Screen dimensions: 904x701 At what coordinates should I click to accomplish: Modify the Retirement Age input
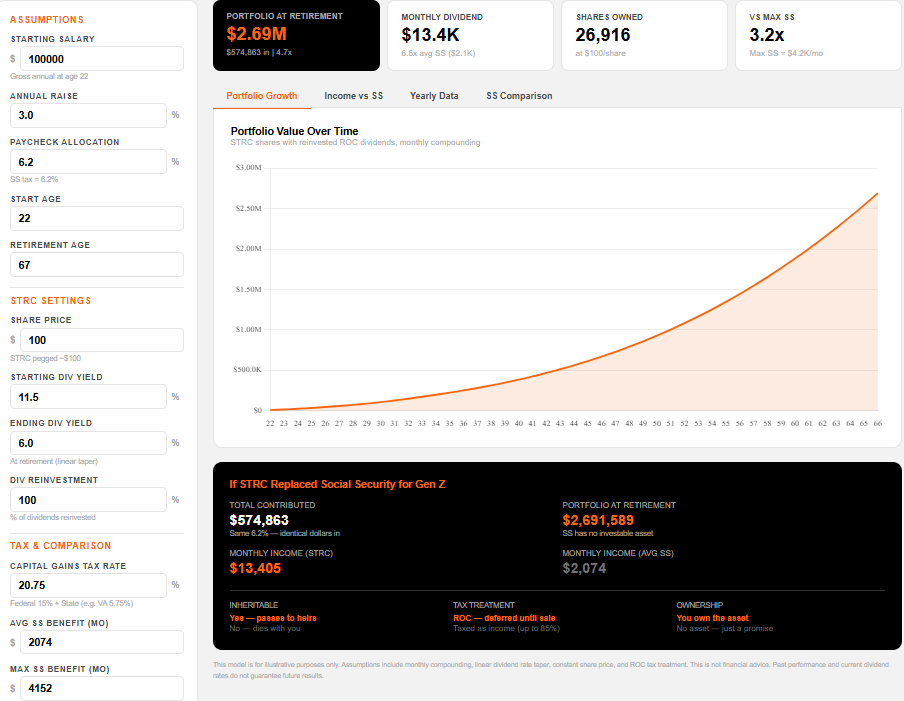pos(96,264)
